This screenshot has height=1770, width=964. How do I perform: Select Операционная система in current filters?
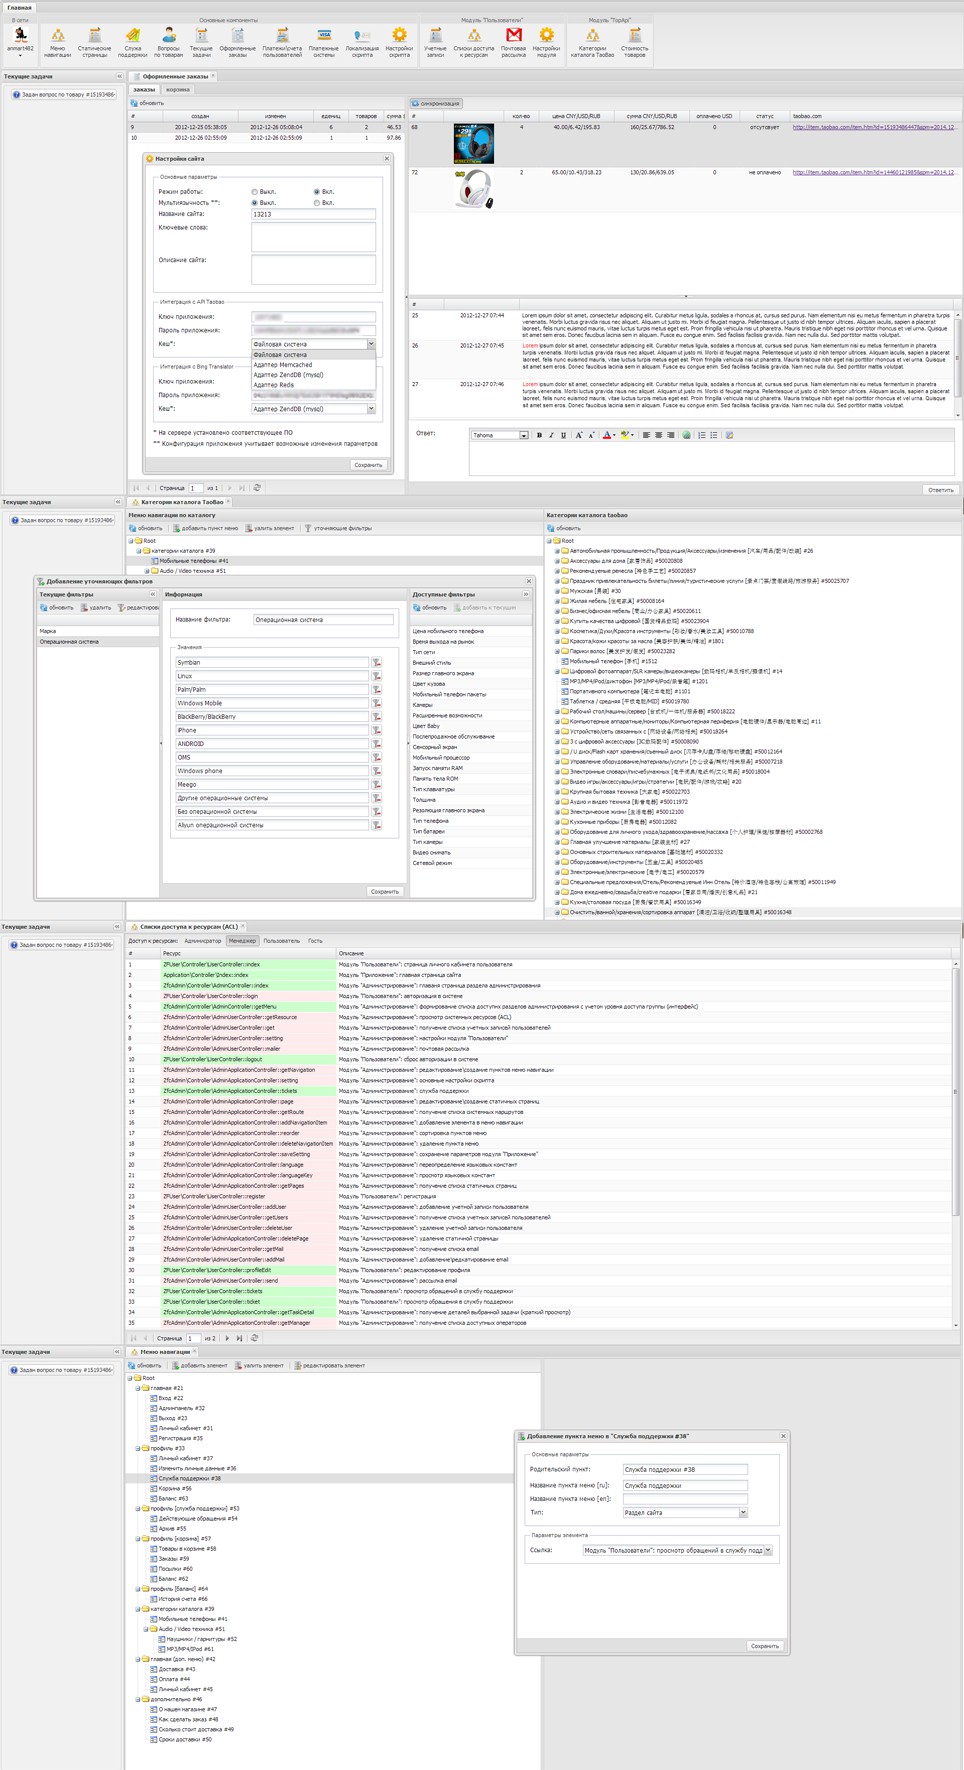(x=97, y=641)
